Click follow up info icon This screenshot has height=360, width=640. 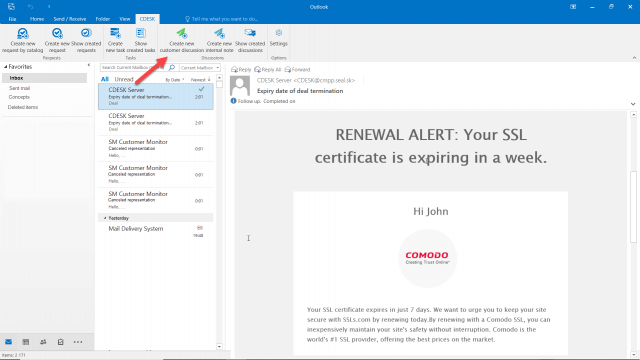click(233, 101)
